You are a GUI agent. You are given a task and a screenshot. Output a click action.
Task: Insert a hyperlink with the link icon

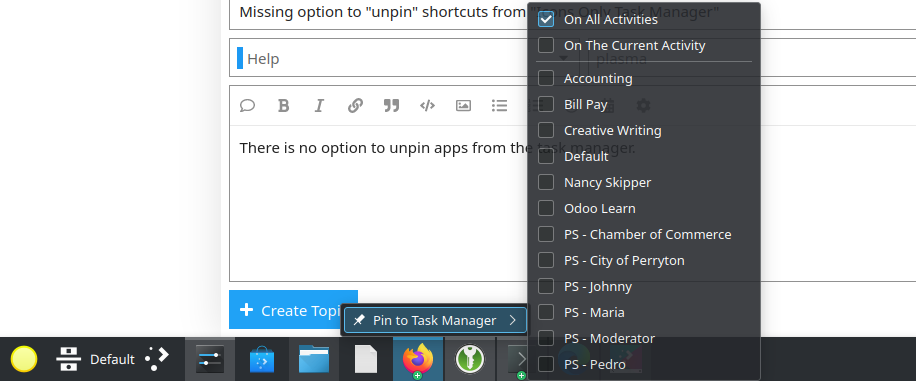[355, 106]
